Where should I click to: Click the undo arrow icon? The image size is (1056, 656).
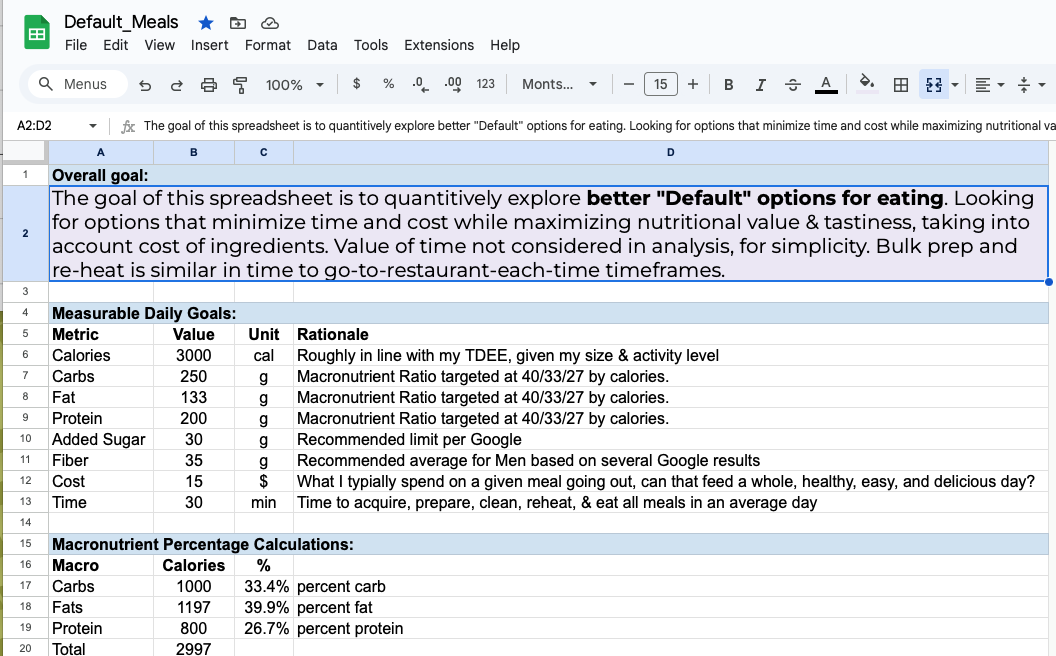145,85
